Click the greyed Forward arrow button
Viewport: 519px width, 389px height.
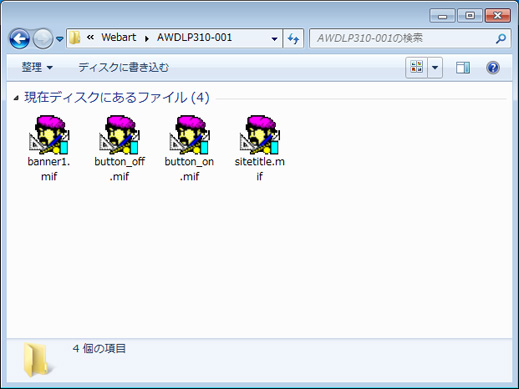[43, 39]
